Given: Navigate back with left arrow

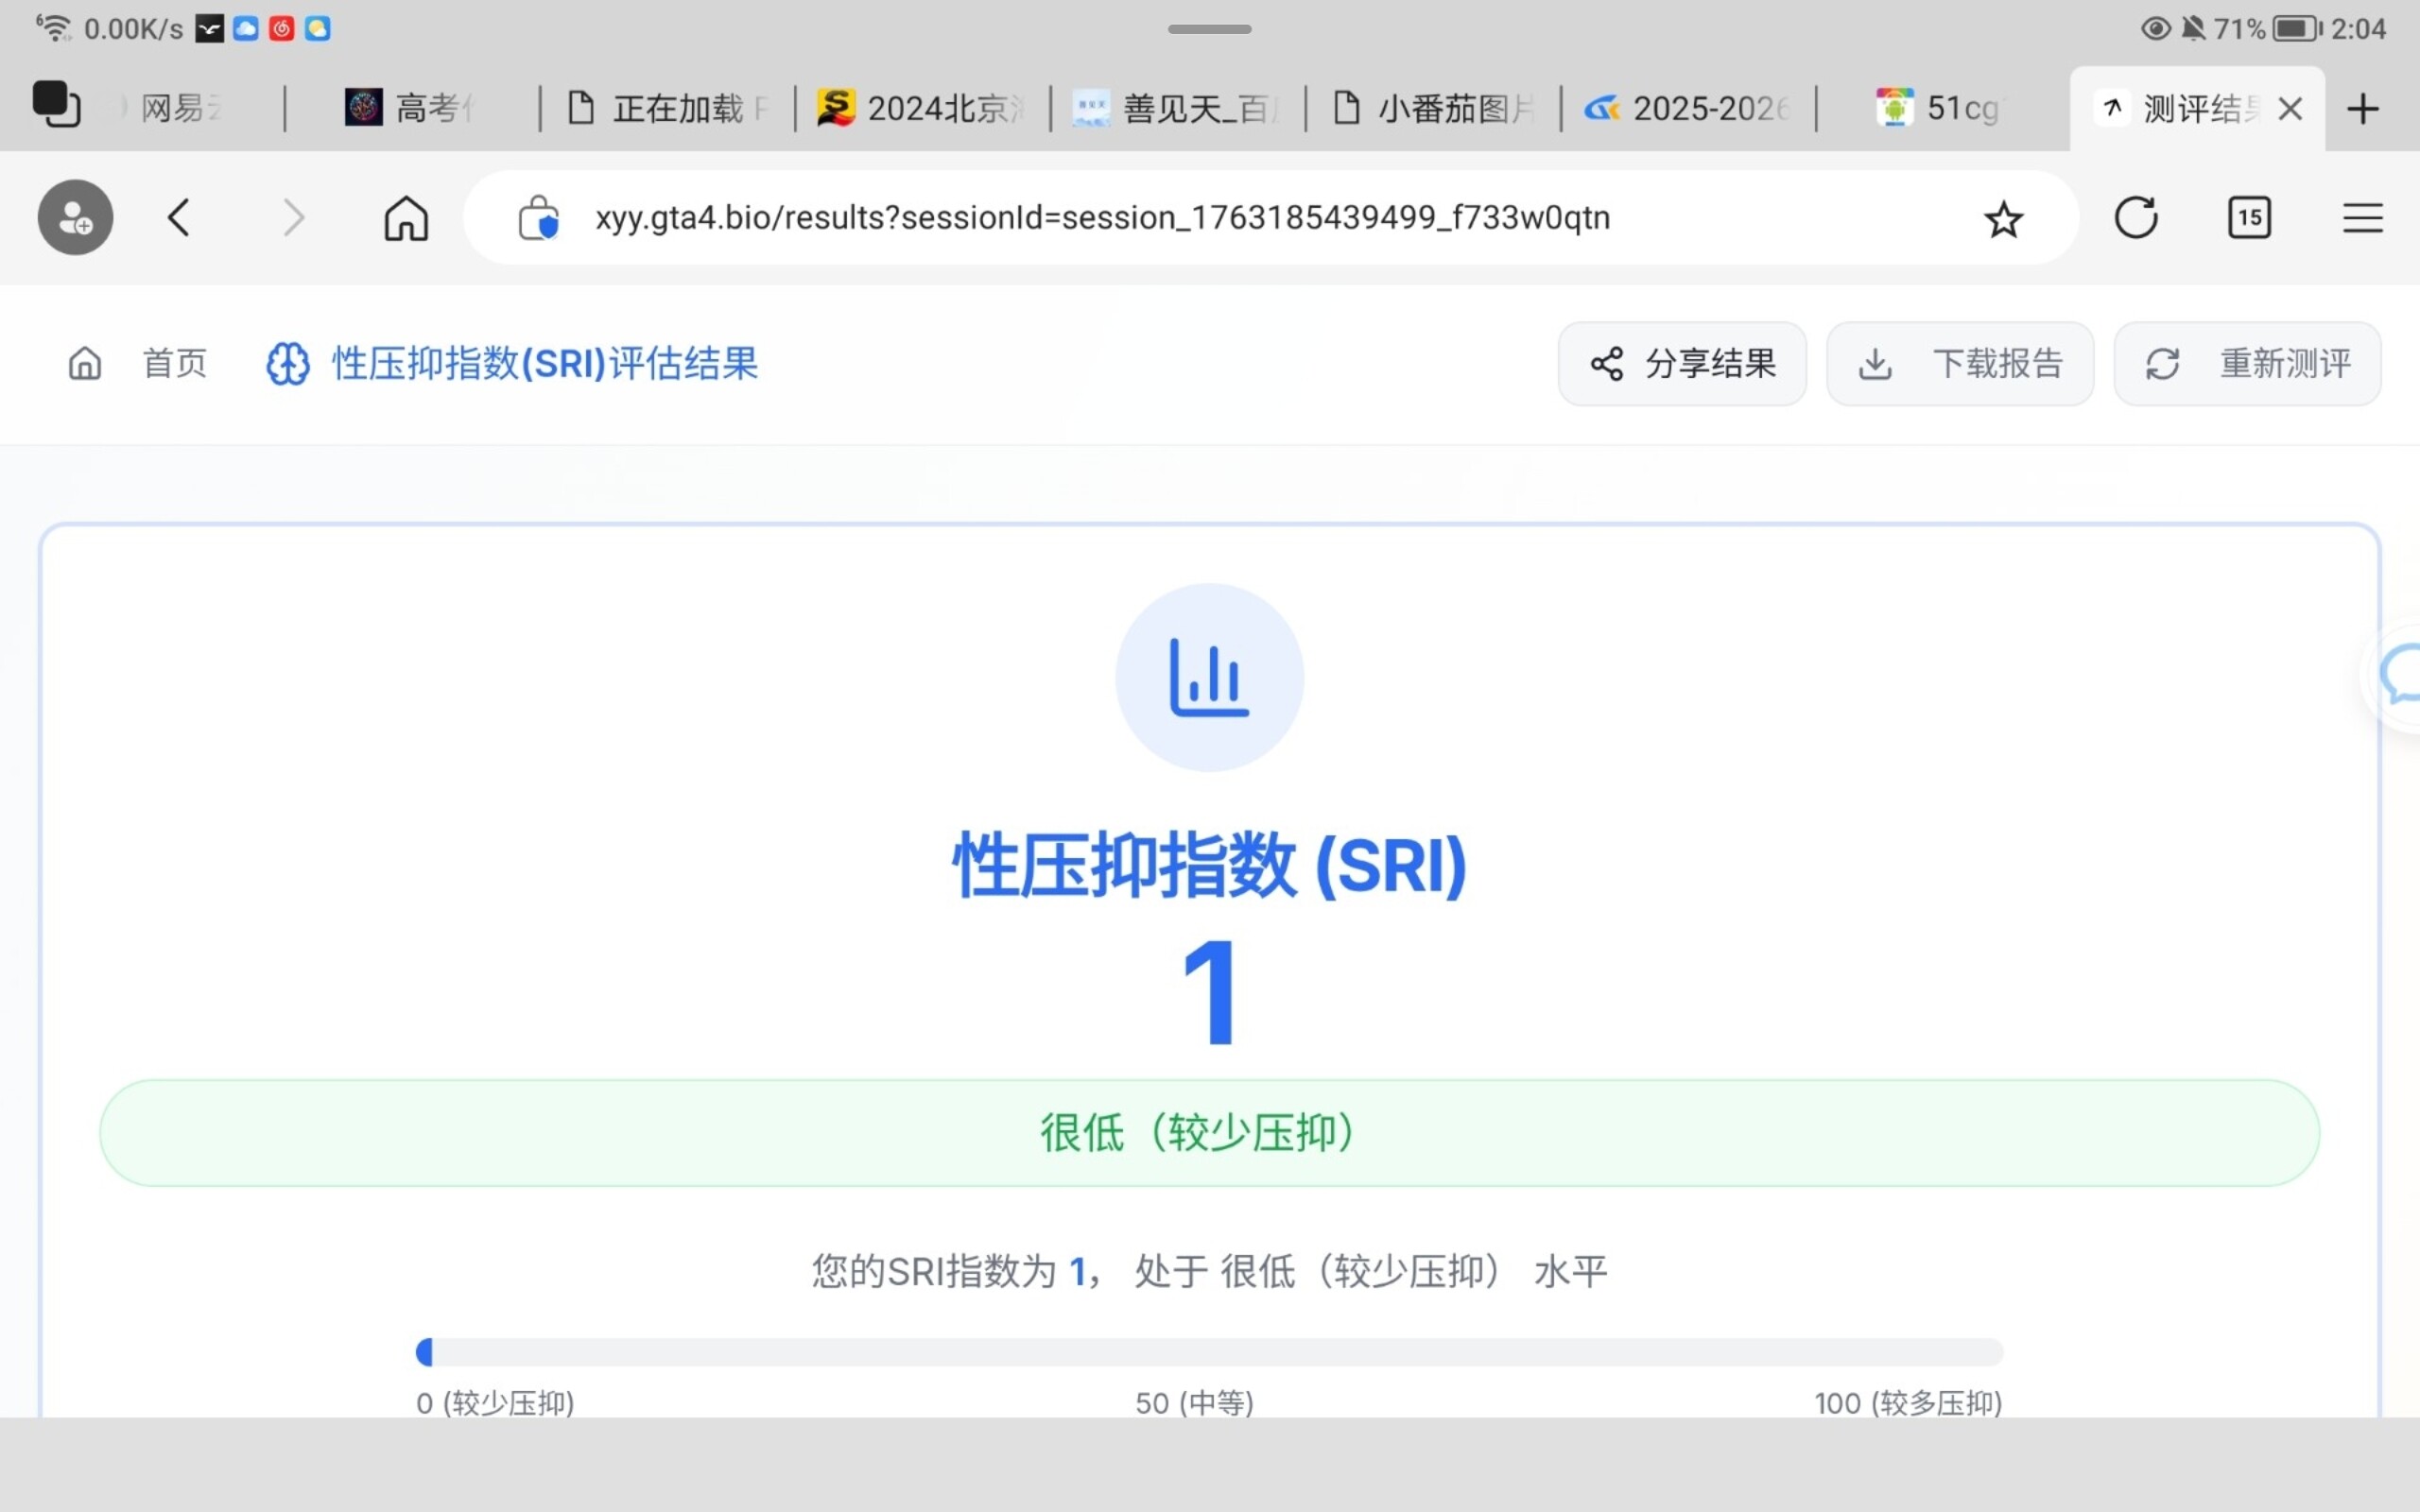Looking at the screenshot, I should [180, 217].
